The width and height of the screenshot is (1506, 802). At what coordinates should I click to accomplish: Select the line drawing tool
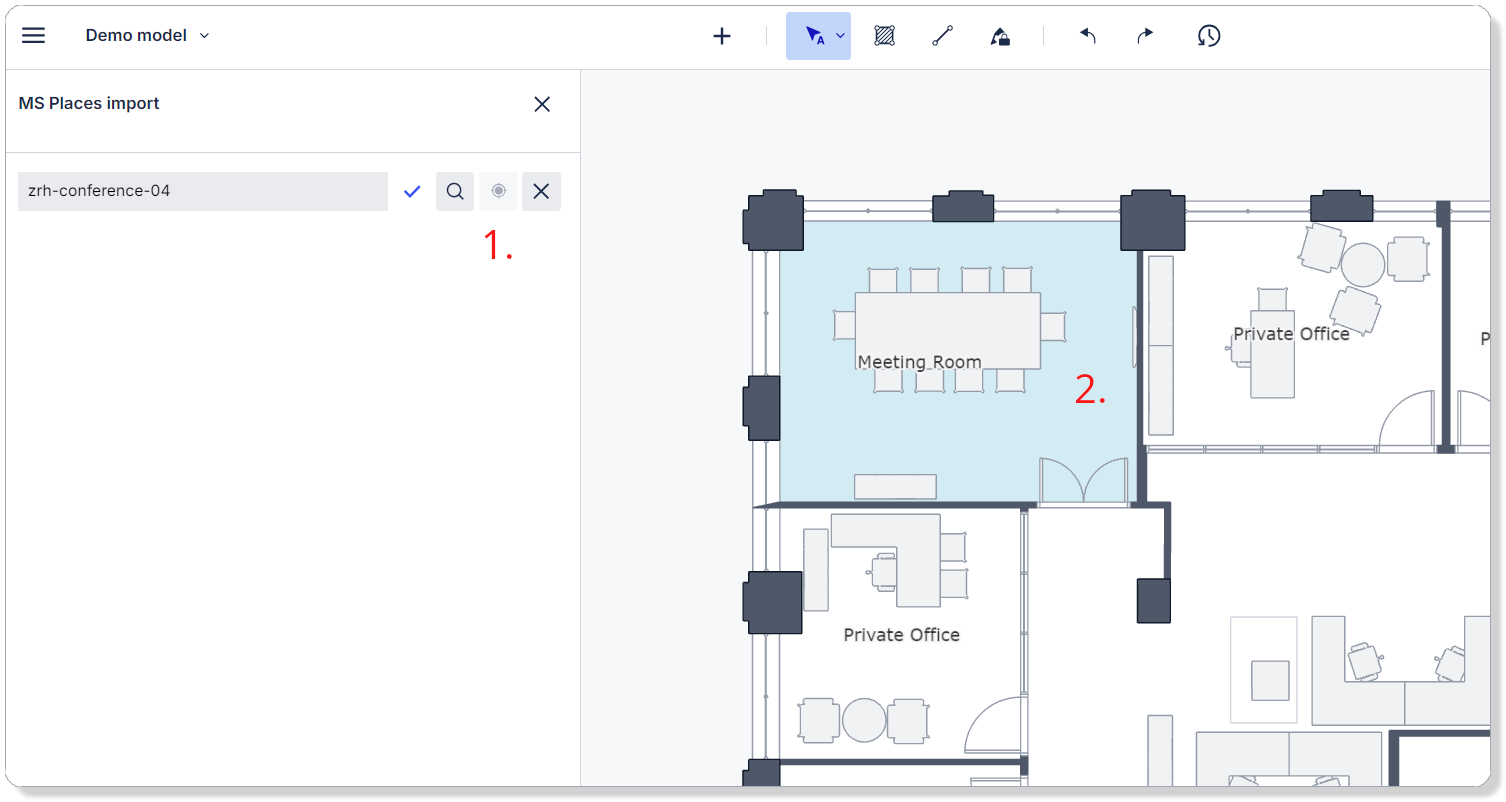click(x=942, y=35)
